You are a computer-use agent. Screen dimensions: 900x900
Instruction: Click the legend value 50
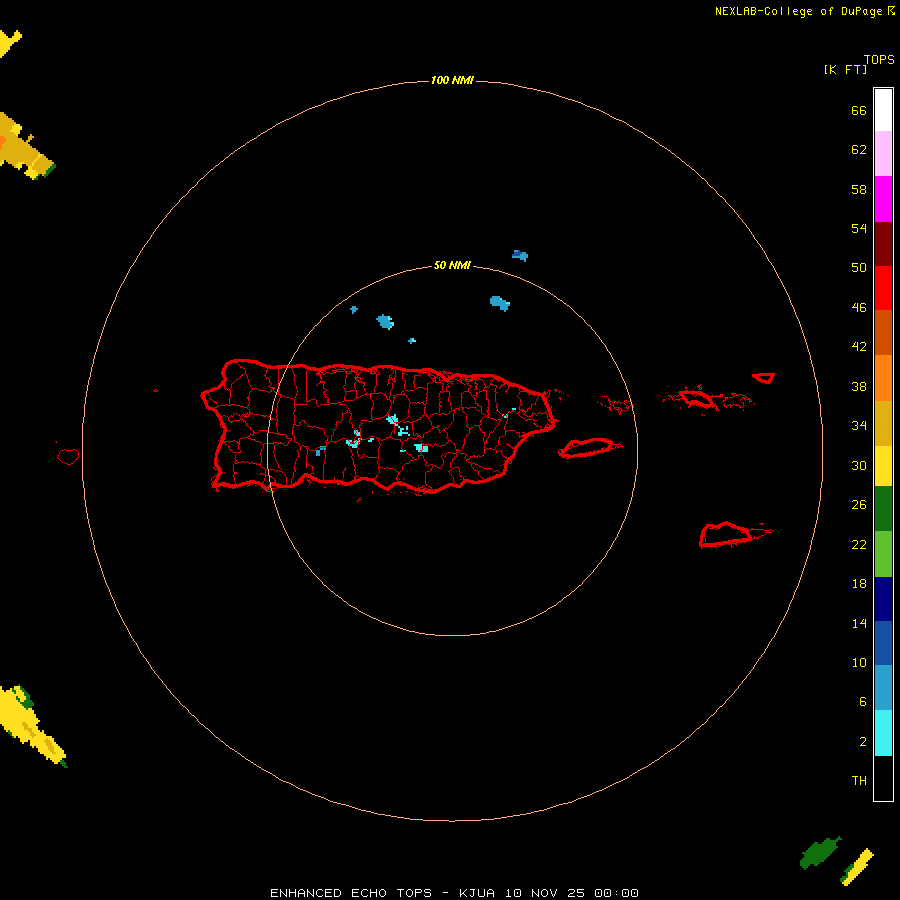tap(859, 267)
